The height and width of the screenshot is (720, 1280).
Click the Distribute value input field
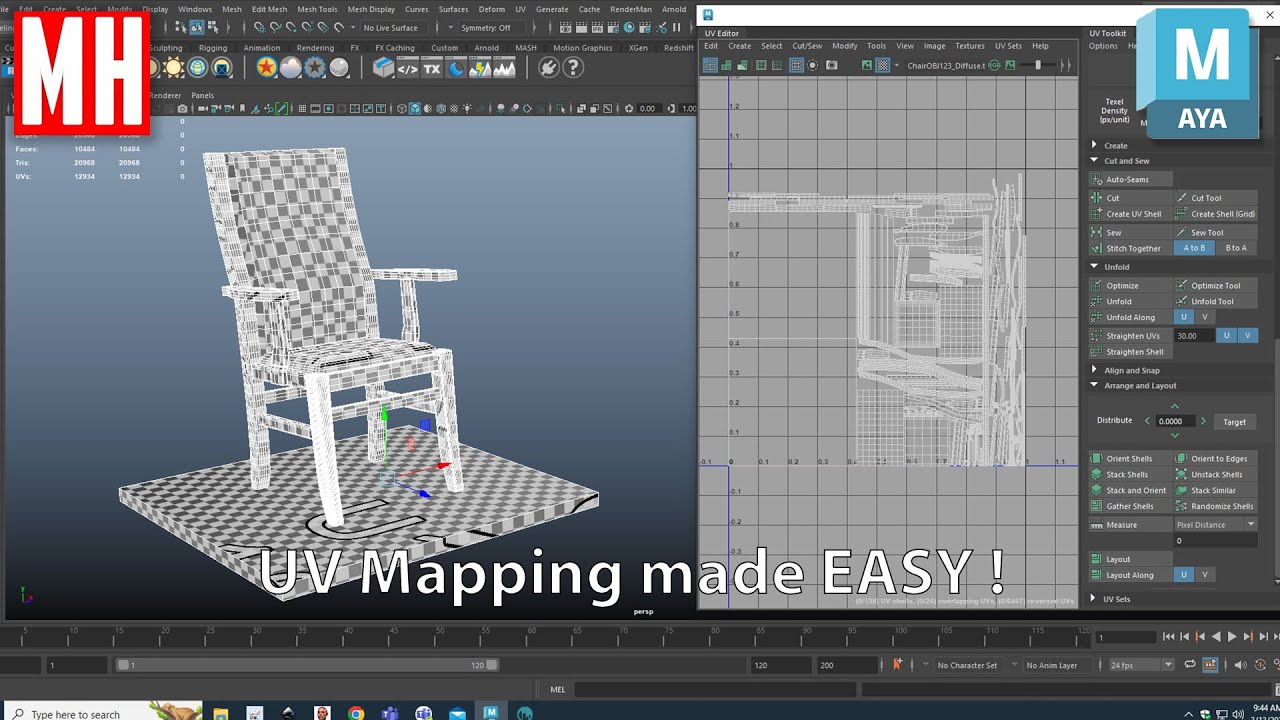[1175, 422]
